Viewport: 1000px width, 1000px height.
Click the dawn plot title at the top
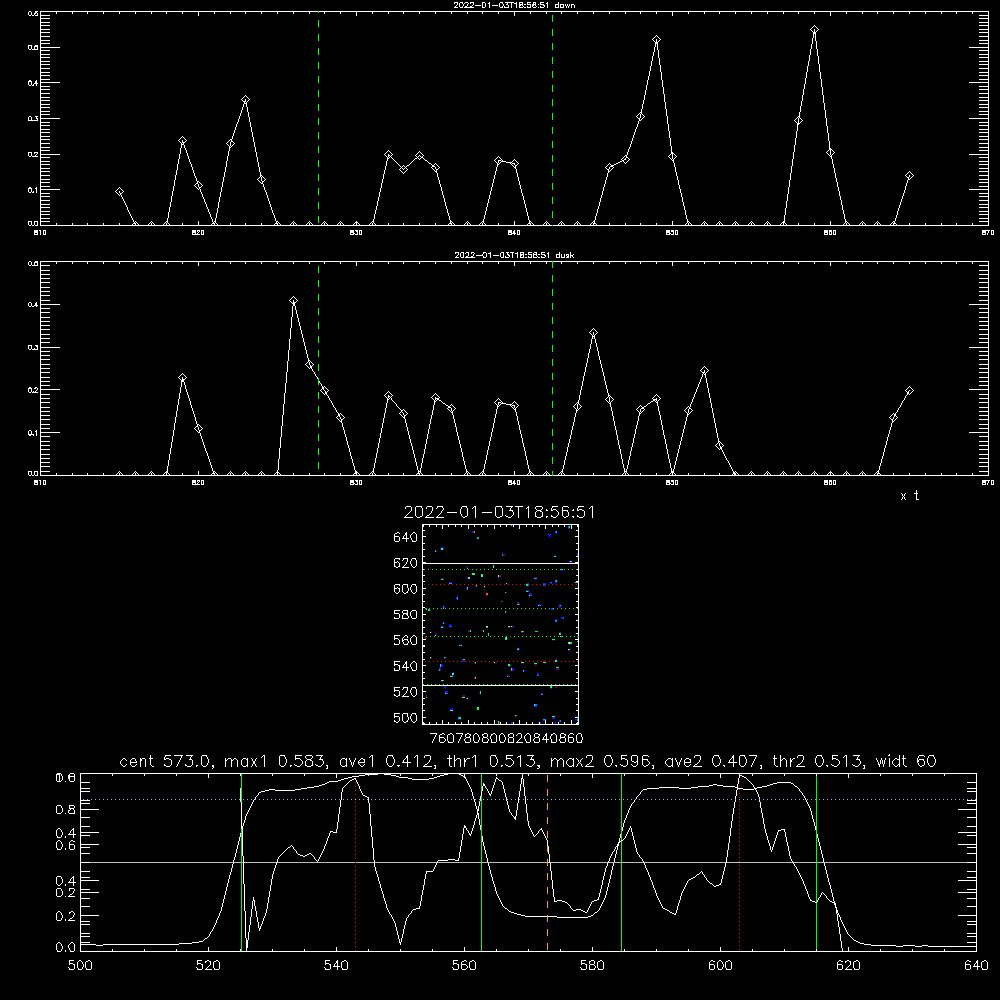click(514, 5)
